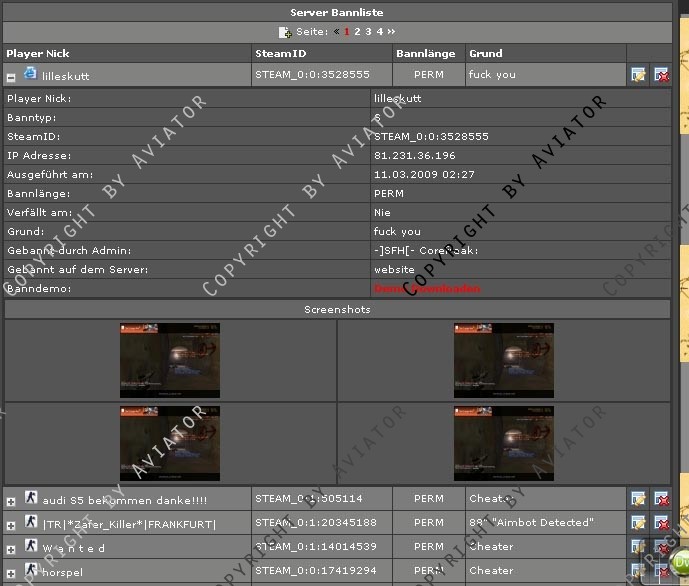
Task: Click edit icon in audi S5 row
Action: [638, 499]
